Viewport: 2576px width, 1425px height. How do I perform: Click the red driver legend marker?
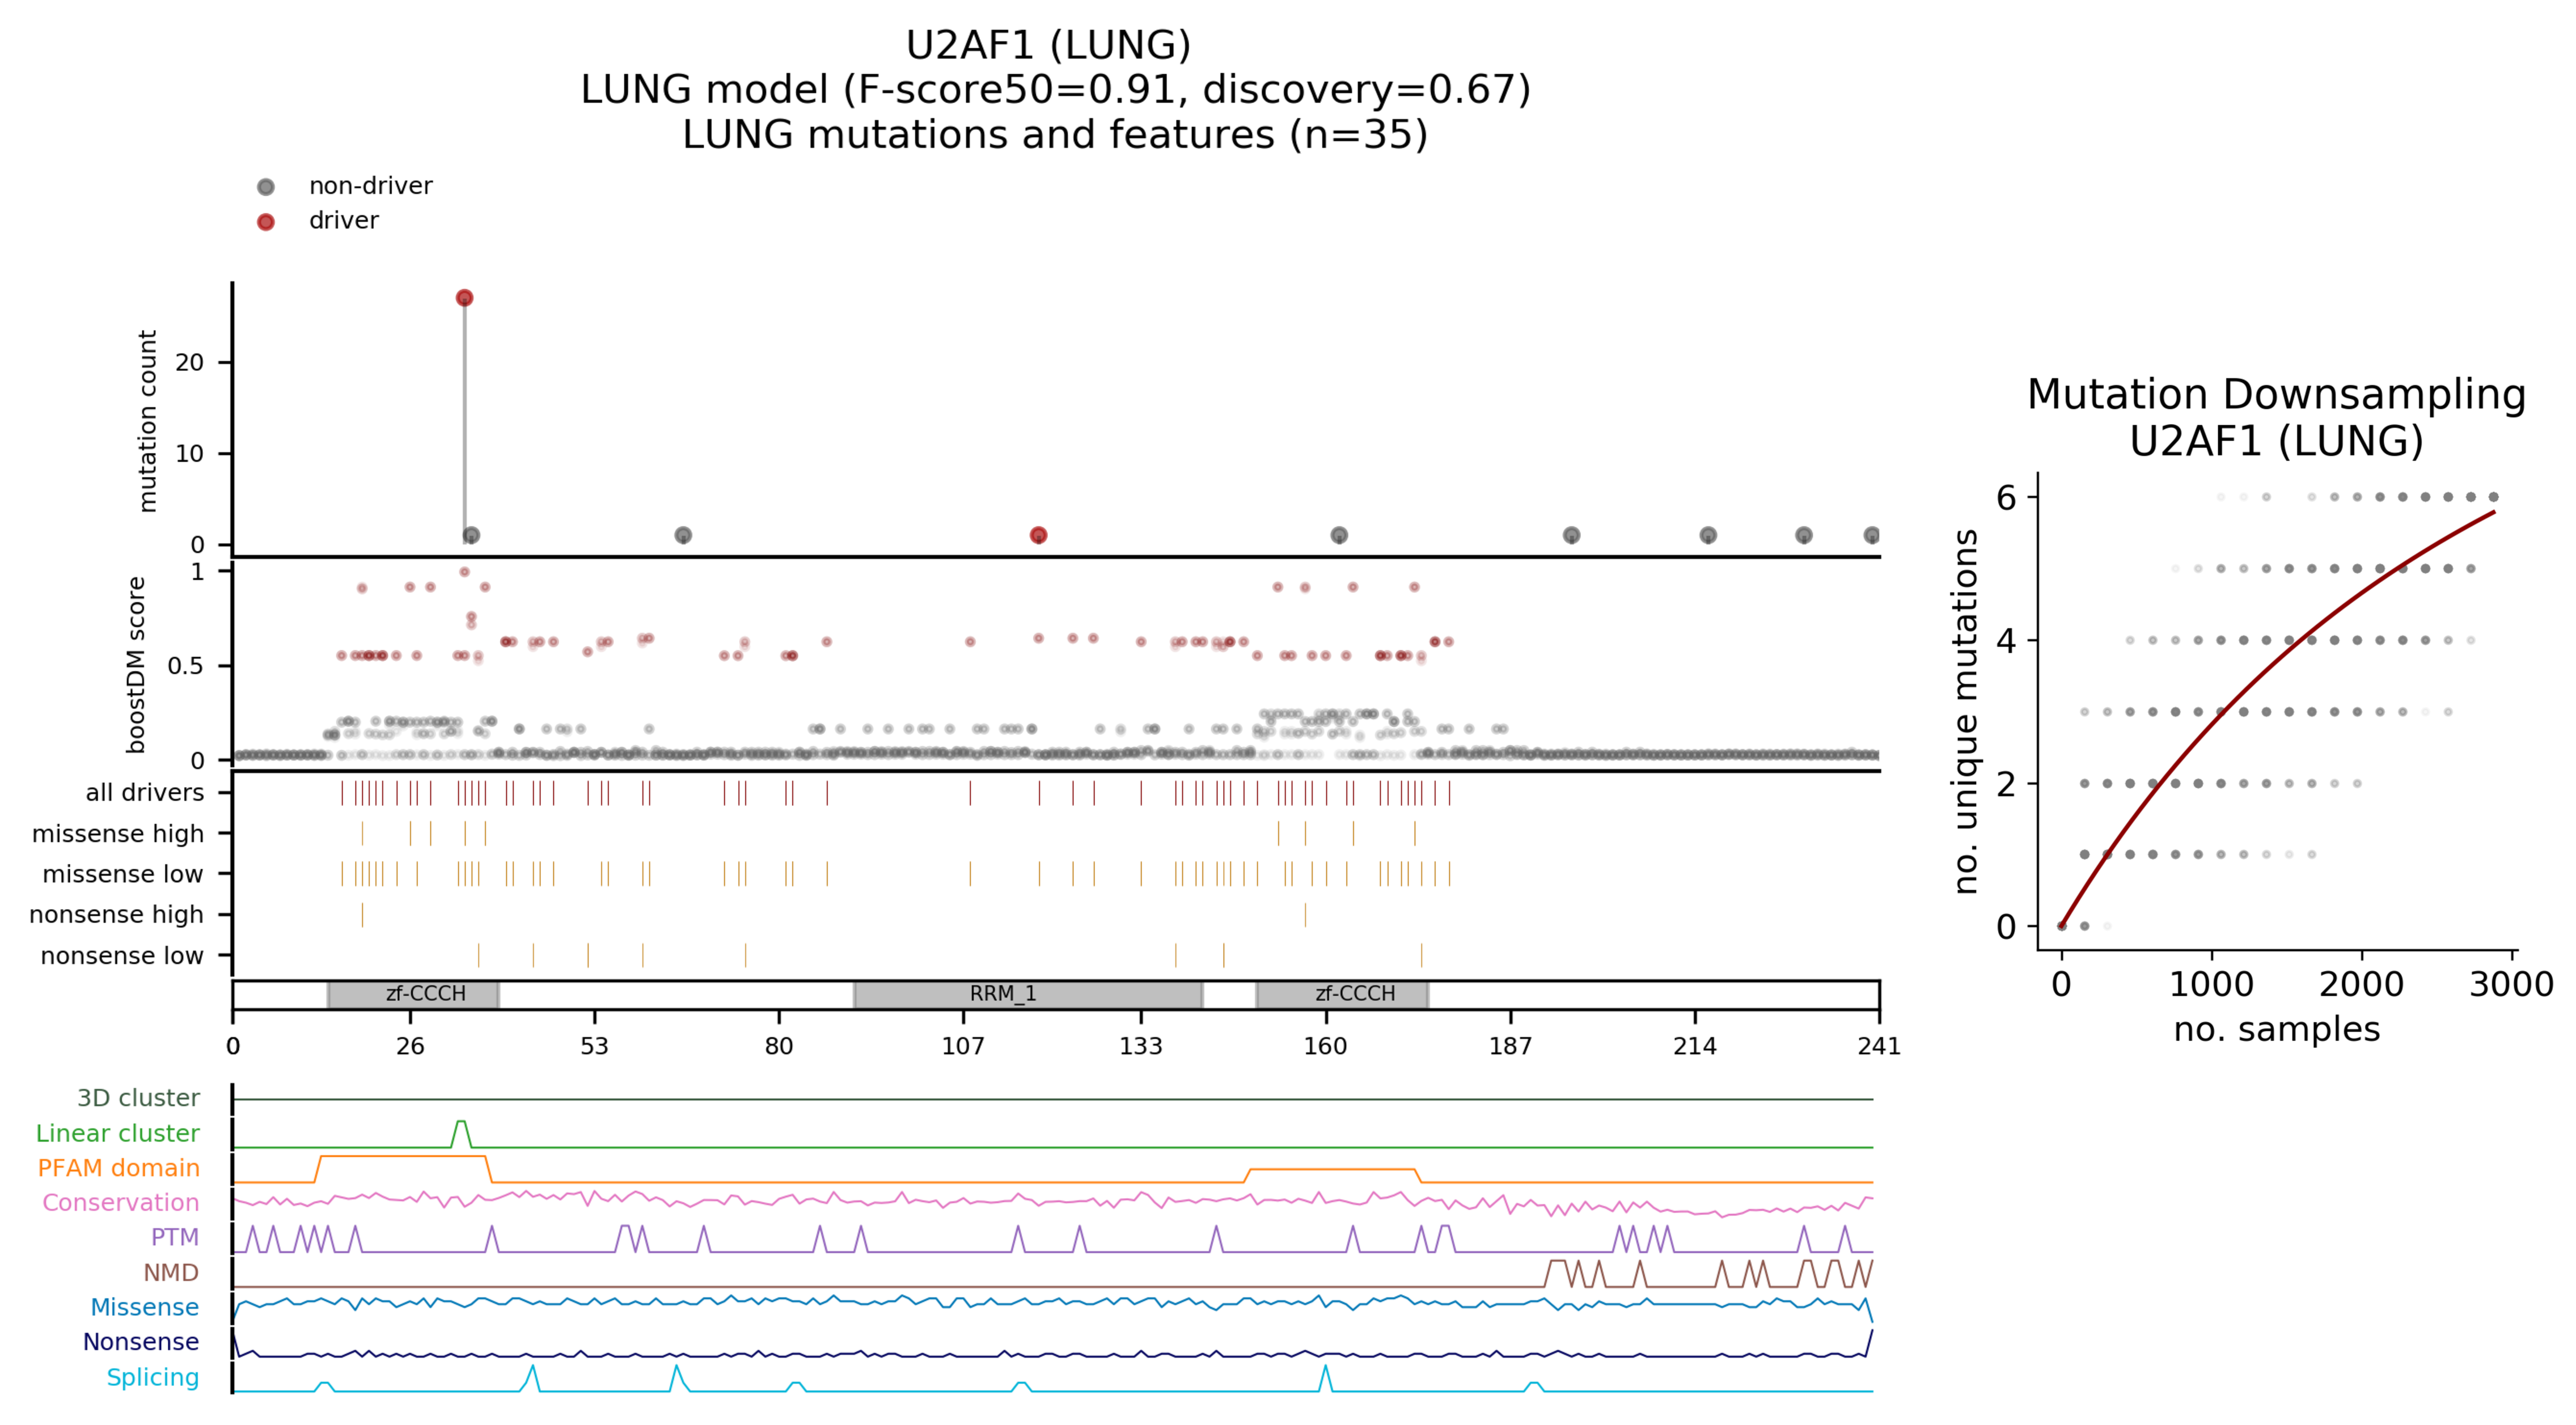click(x=265, y=222)
